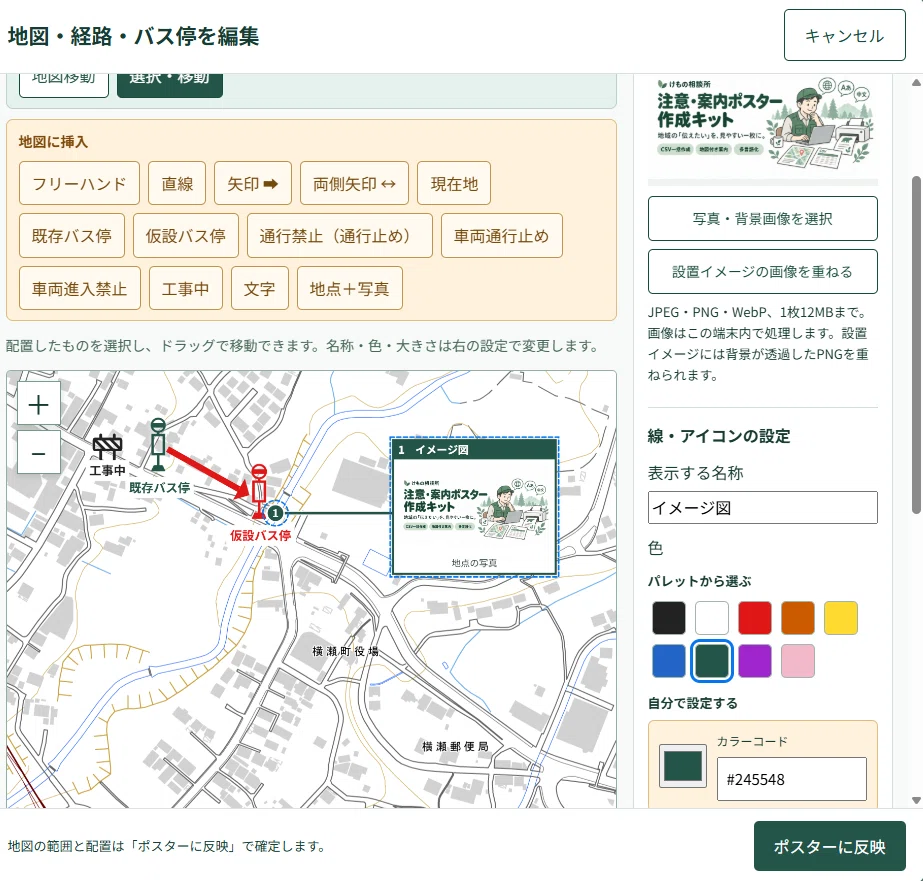Insert an arrow with 矢印 button

tap(253, 184)
